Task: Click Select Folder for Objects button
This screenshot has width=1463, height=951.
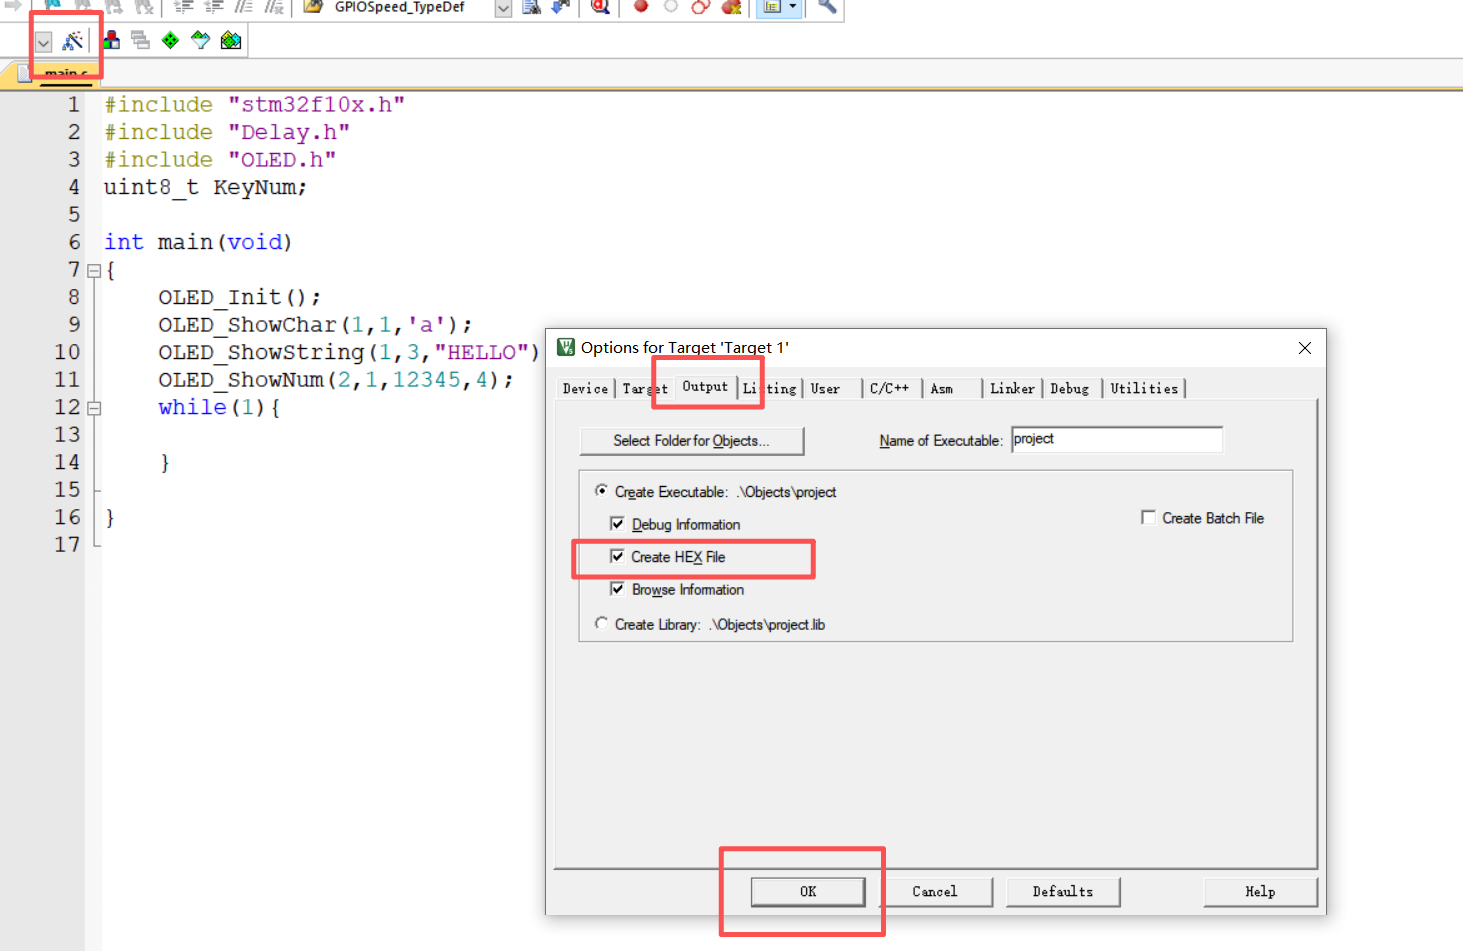Action: pos(691,441)
